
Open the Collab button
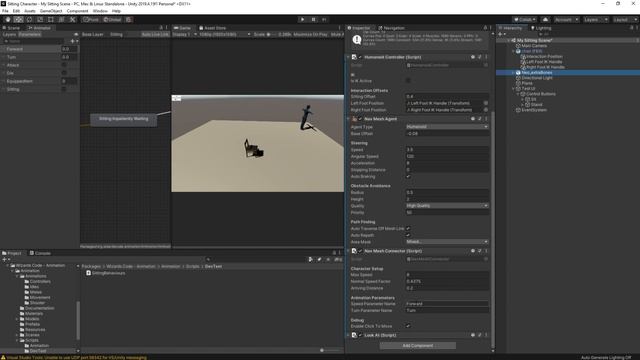point(524,20)
